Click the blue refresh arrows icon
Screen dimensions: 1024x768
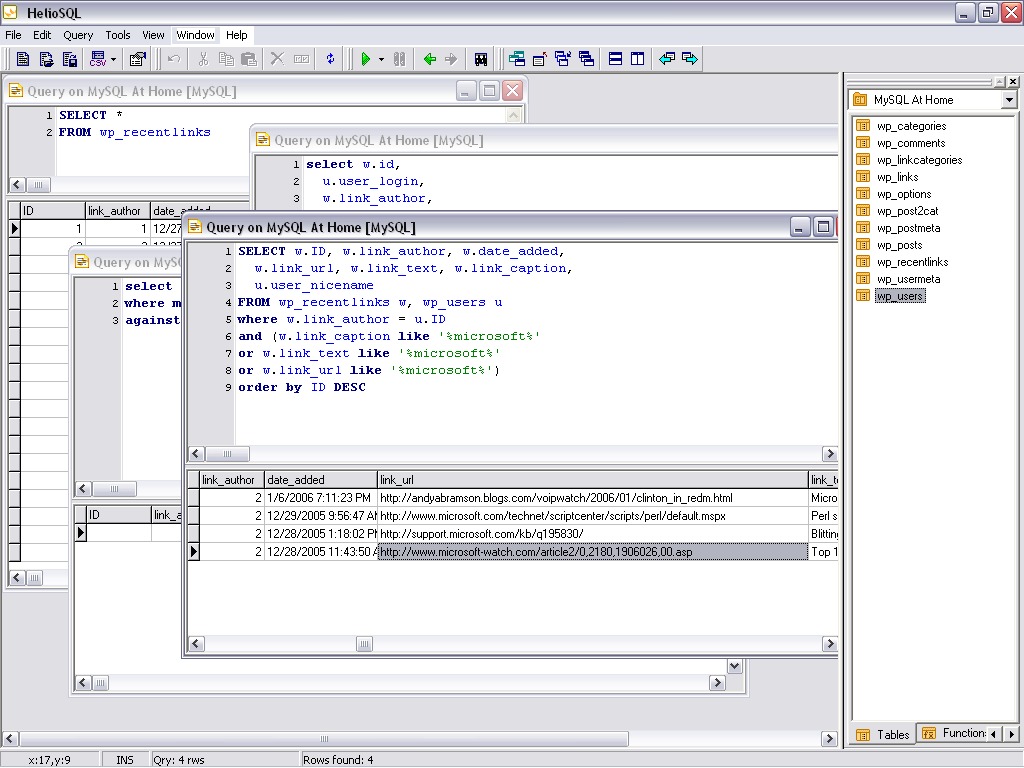(330, 60)
